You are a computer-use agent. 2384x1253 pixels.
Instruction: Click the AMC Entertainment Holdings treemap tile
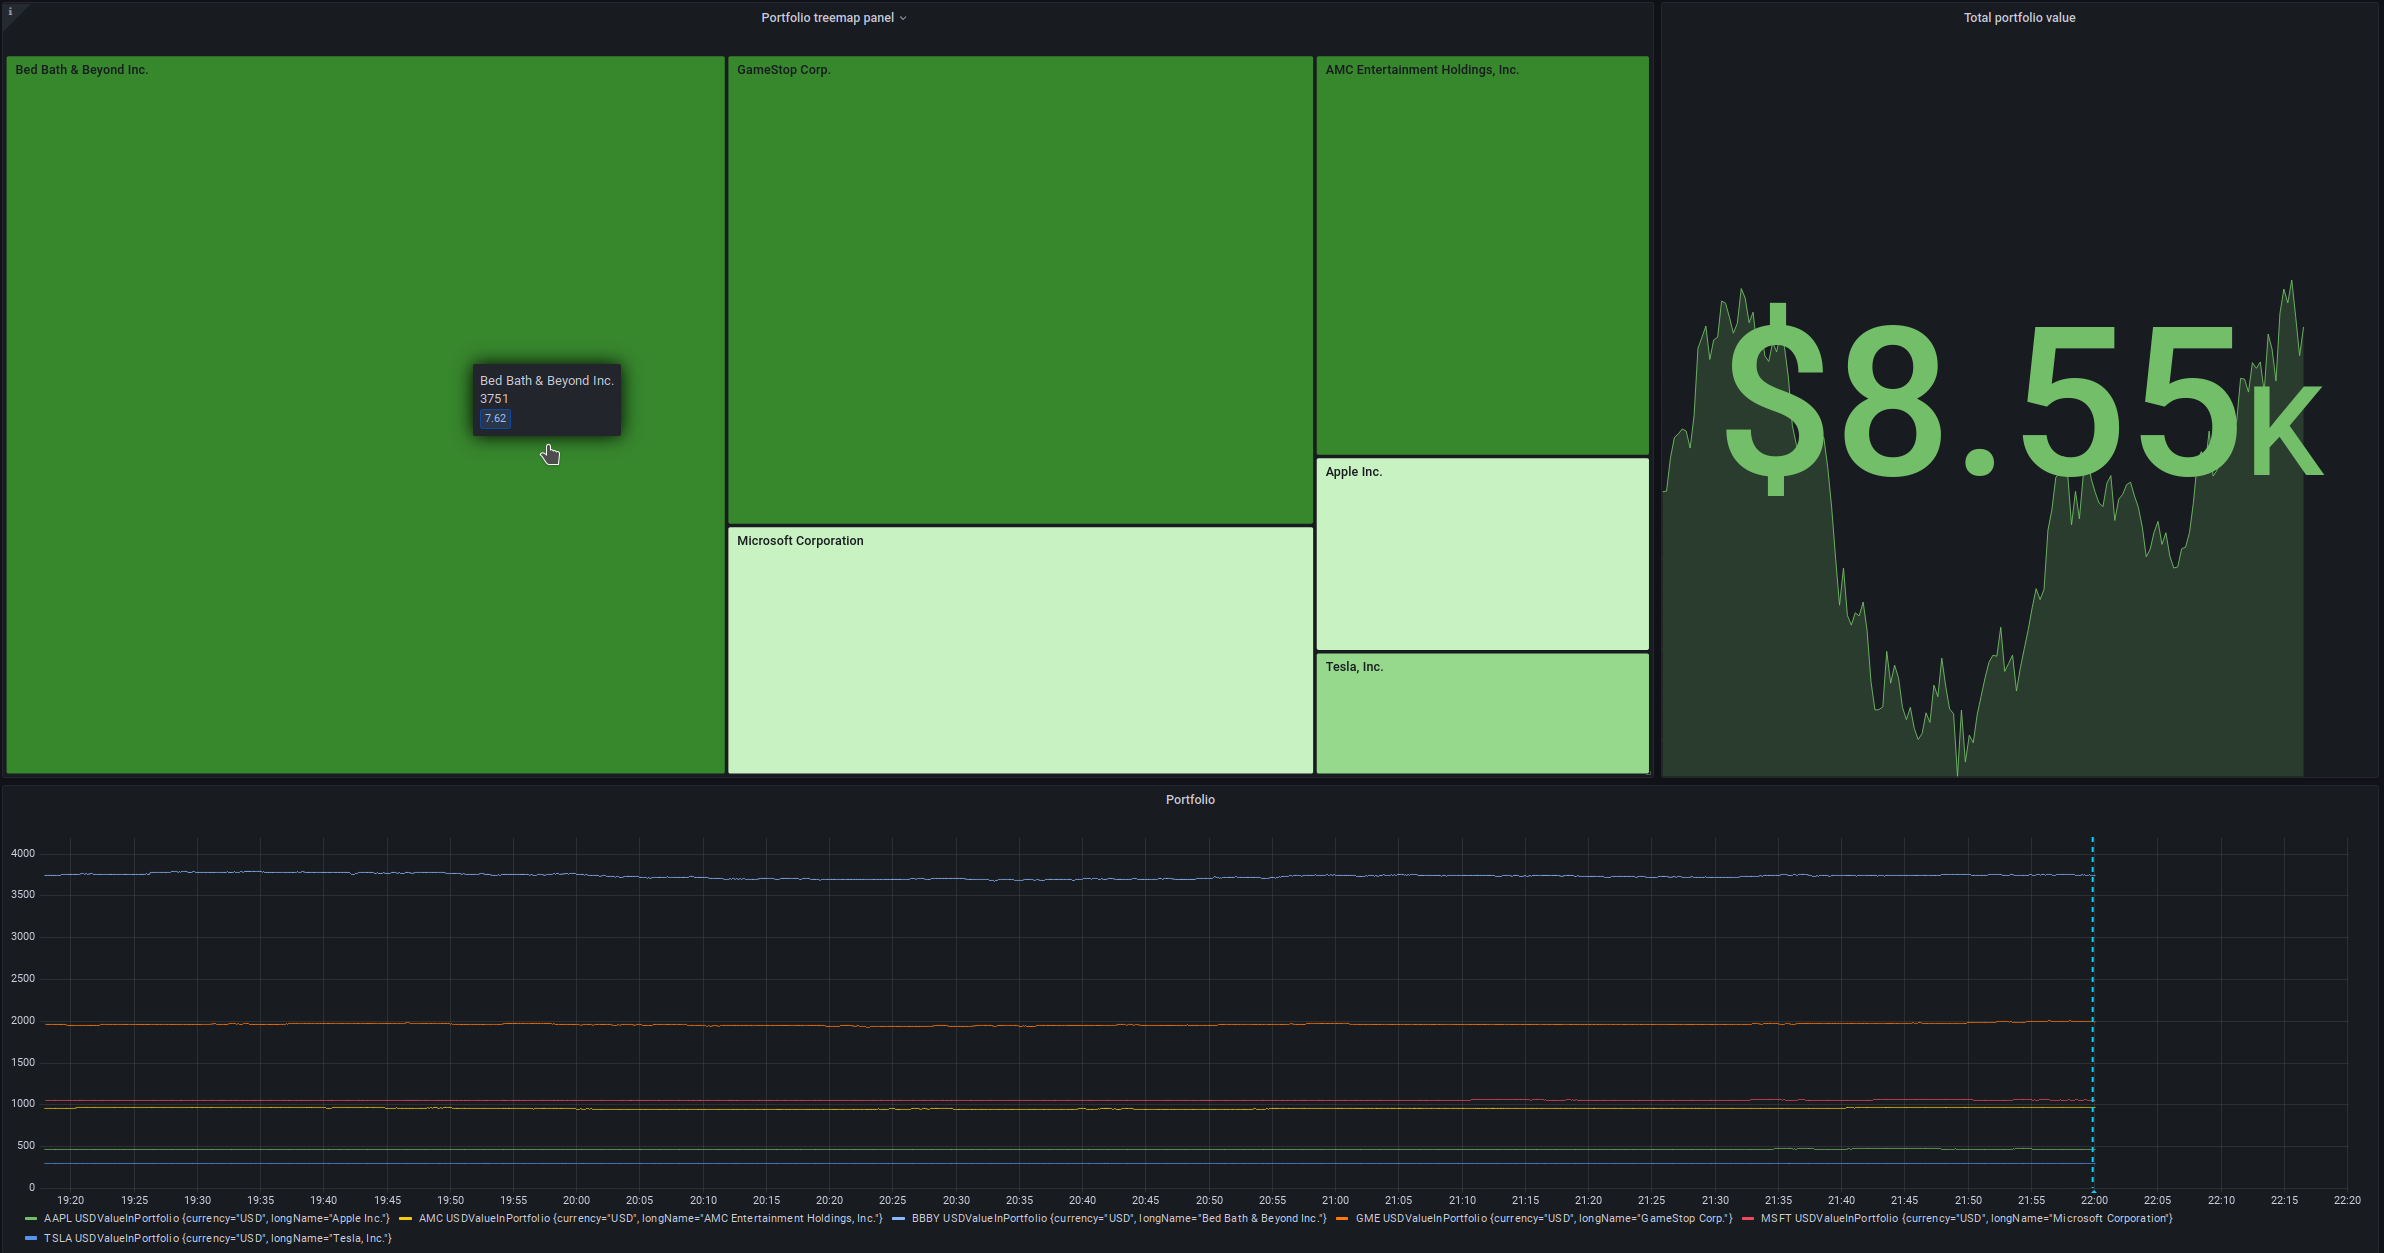[1481, 250]
